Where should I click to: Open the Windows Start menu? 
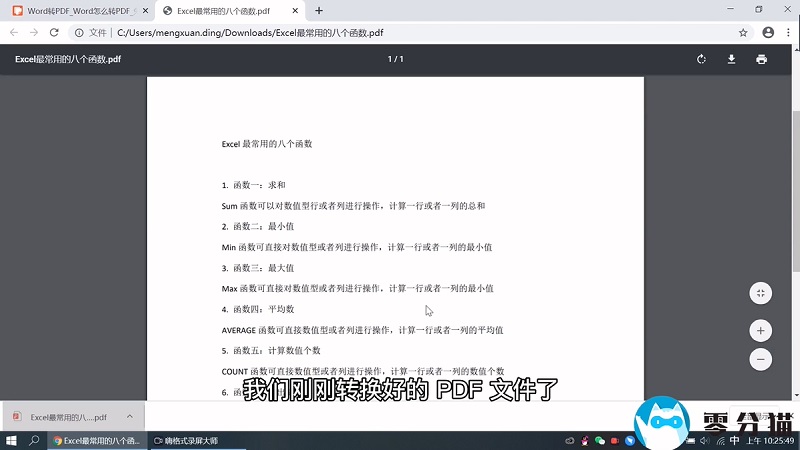click(x=11, y=440)
